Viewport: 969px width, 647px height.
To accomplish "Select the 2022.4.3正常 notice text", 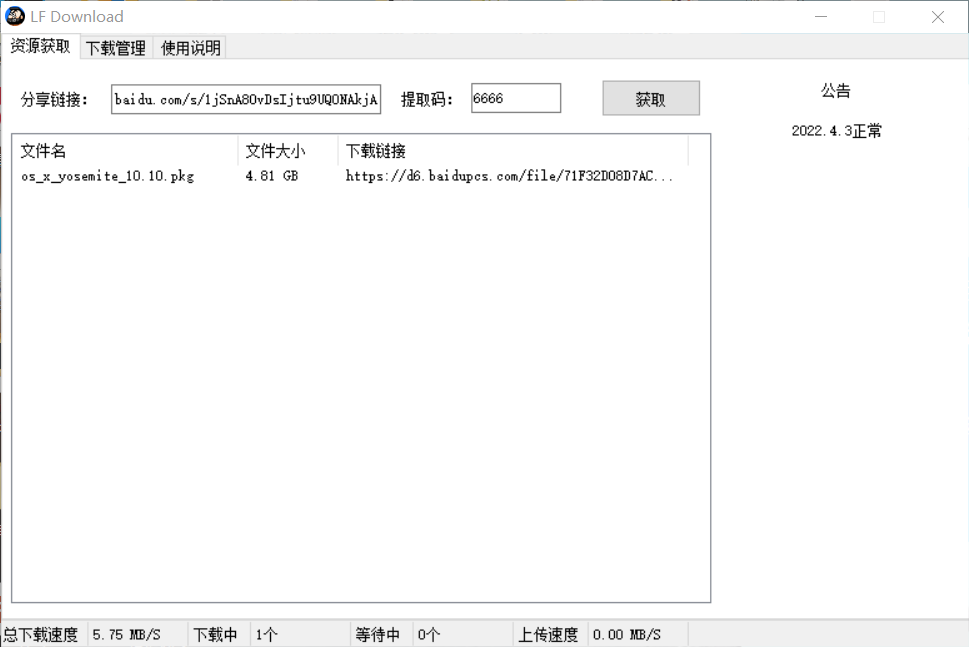I will coord(835,130).
